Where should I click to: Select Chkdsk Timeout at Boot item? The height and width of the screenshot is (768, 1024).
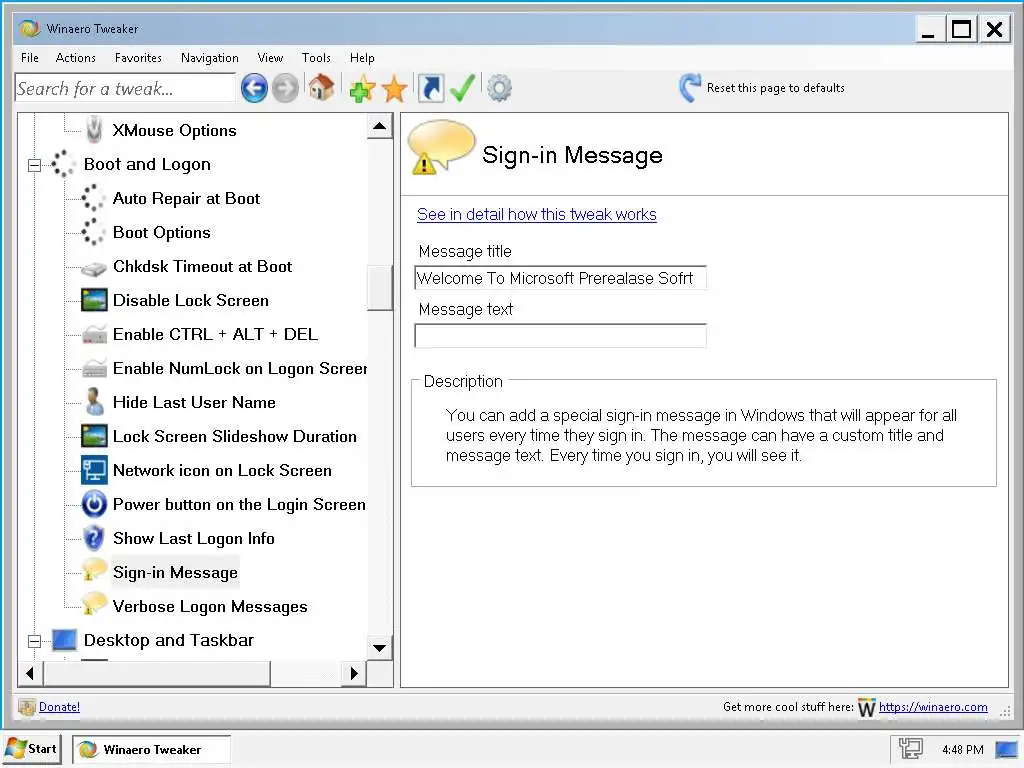tap(202, 266)
